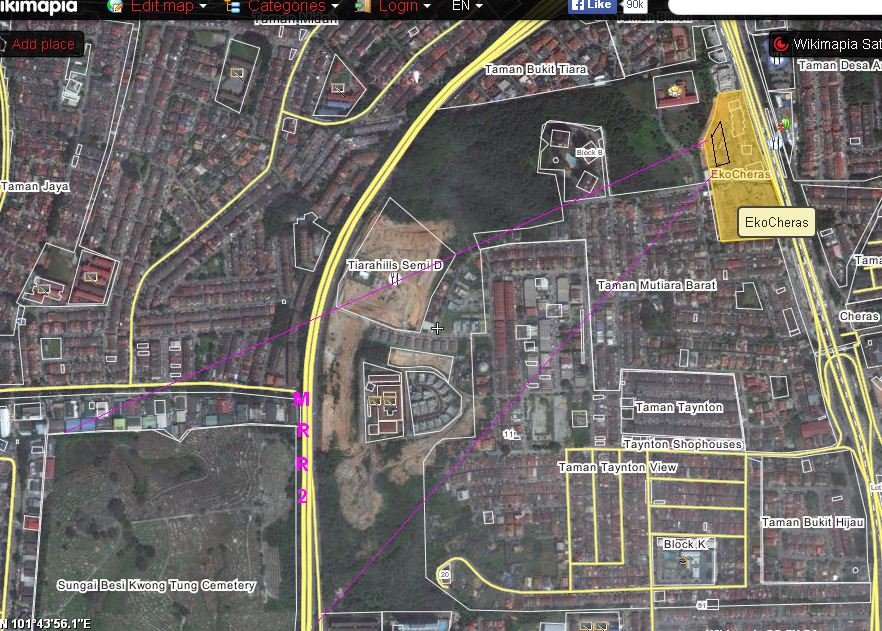Click the Tiarahills Semi D place label
Image resolution: width=882 pixels, height=631 pixels.
coord(394,265)
